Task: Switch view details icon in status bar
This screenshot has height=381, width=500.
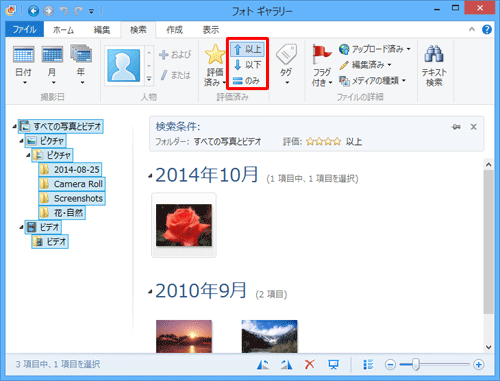Action: pos(368,364)
